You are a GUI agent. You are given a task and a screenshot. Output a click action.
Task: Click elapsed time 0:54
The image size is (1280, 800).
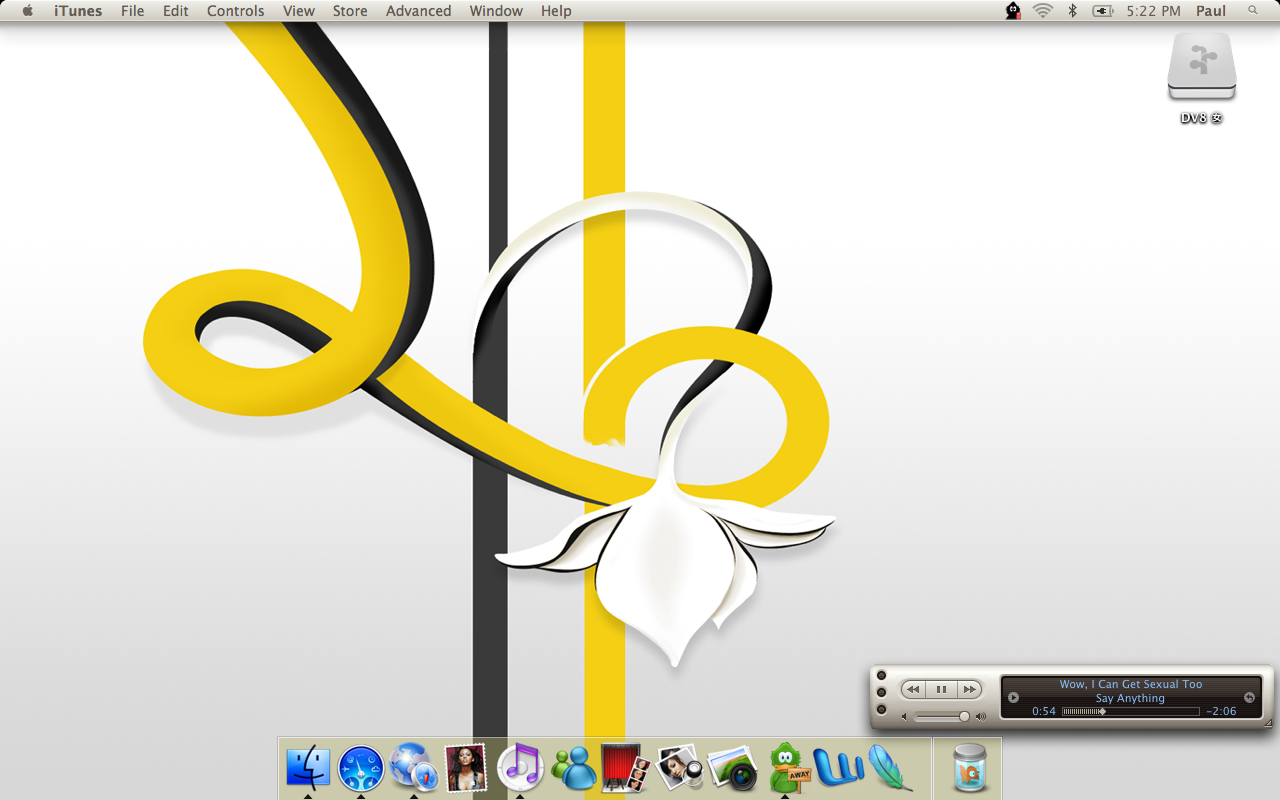click(x=1044, y=712)
